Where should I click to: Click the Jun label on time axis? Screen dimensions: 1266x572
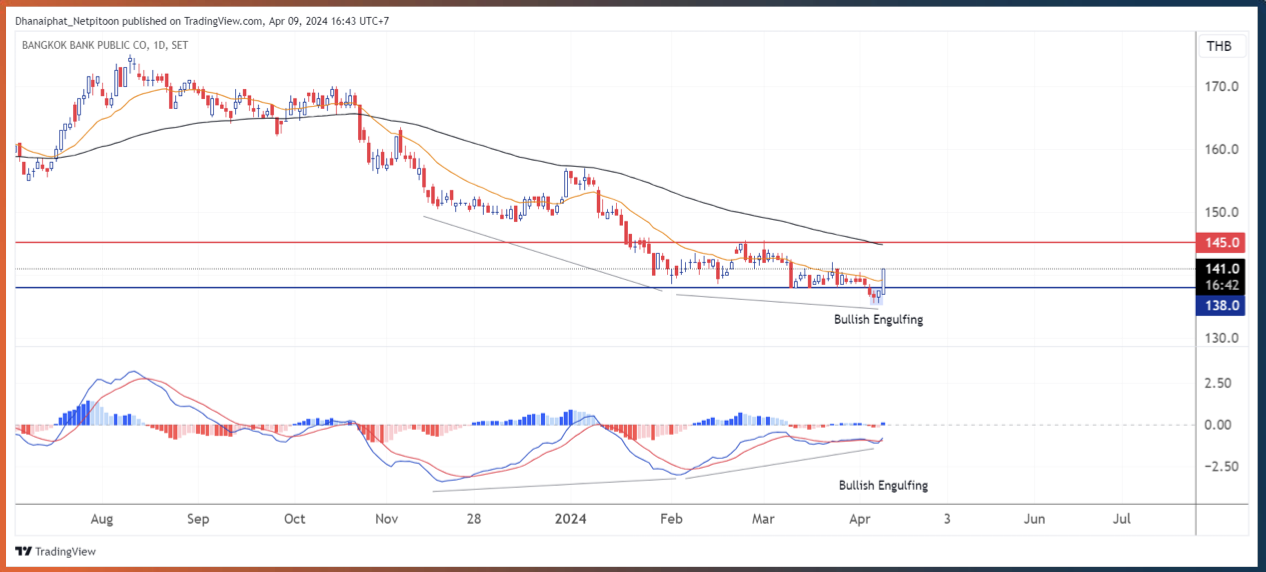pyautogui.click(x=1035, y=519)
